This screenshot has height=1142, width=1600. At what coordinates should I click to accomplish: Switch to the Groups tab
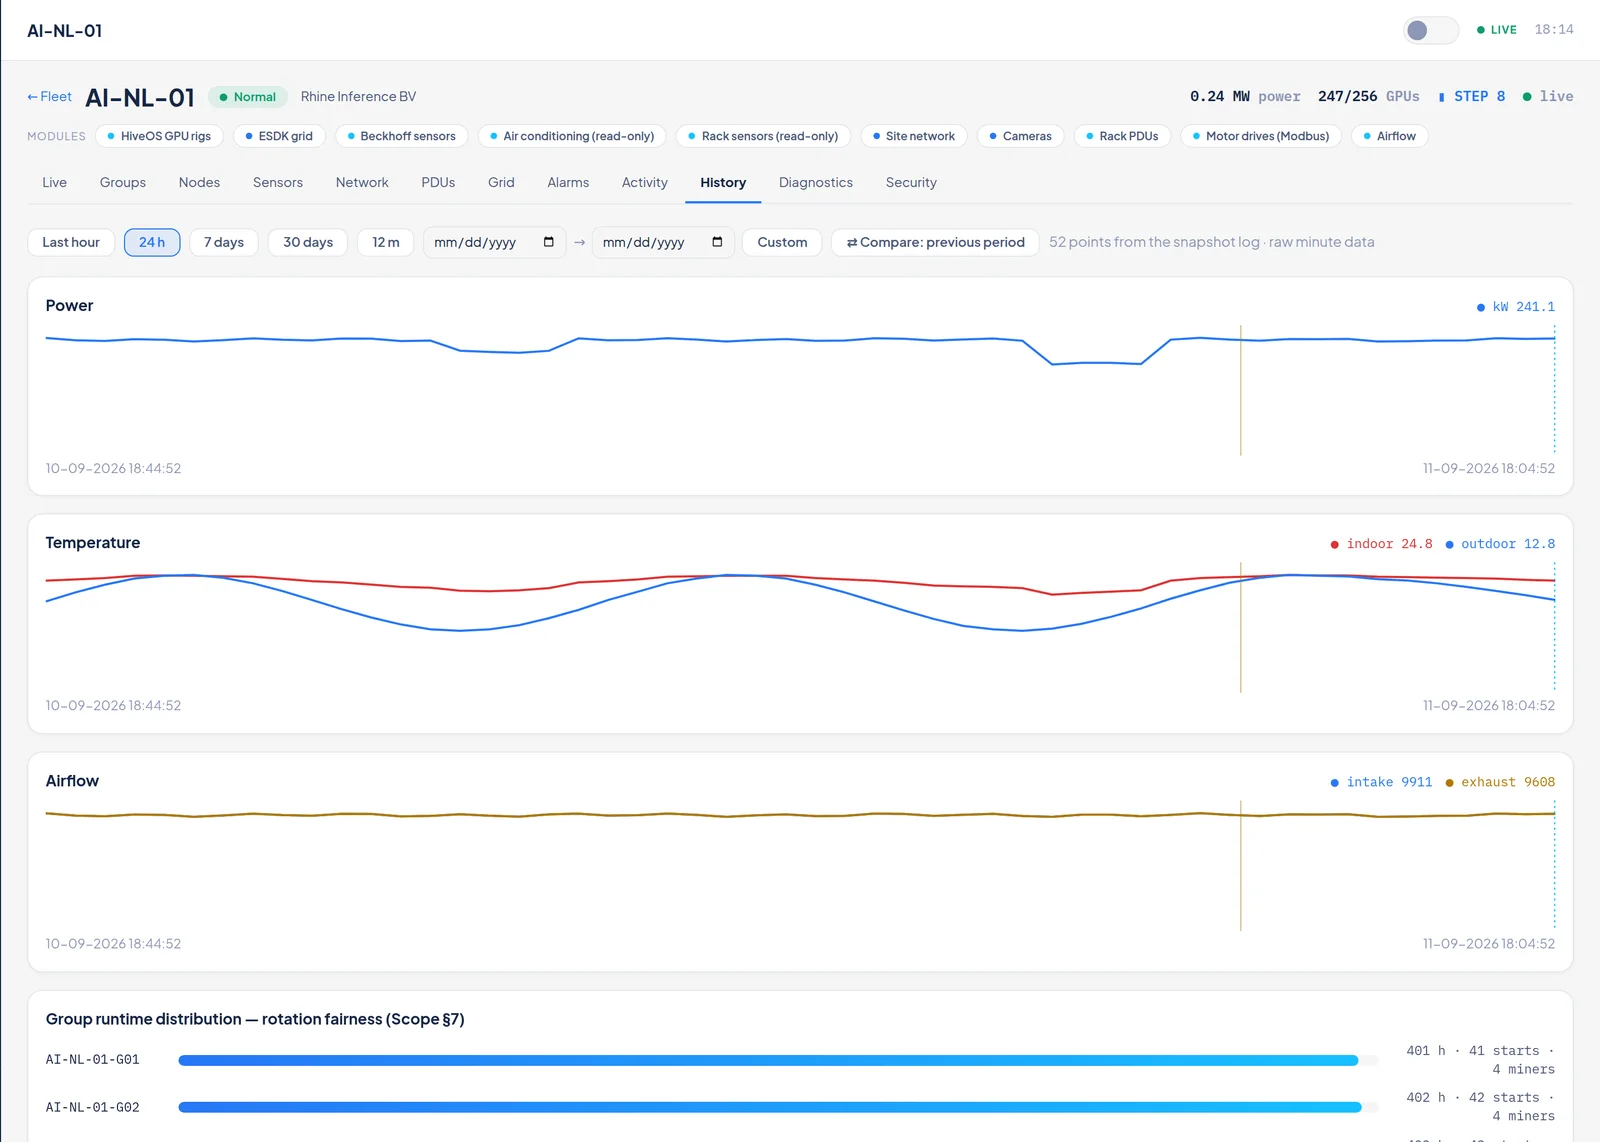point(123,183)
